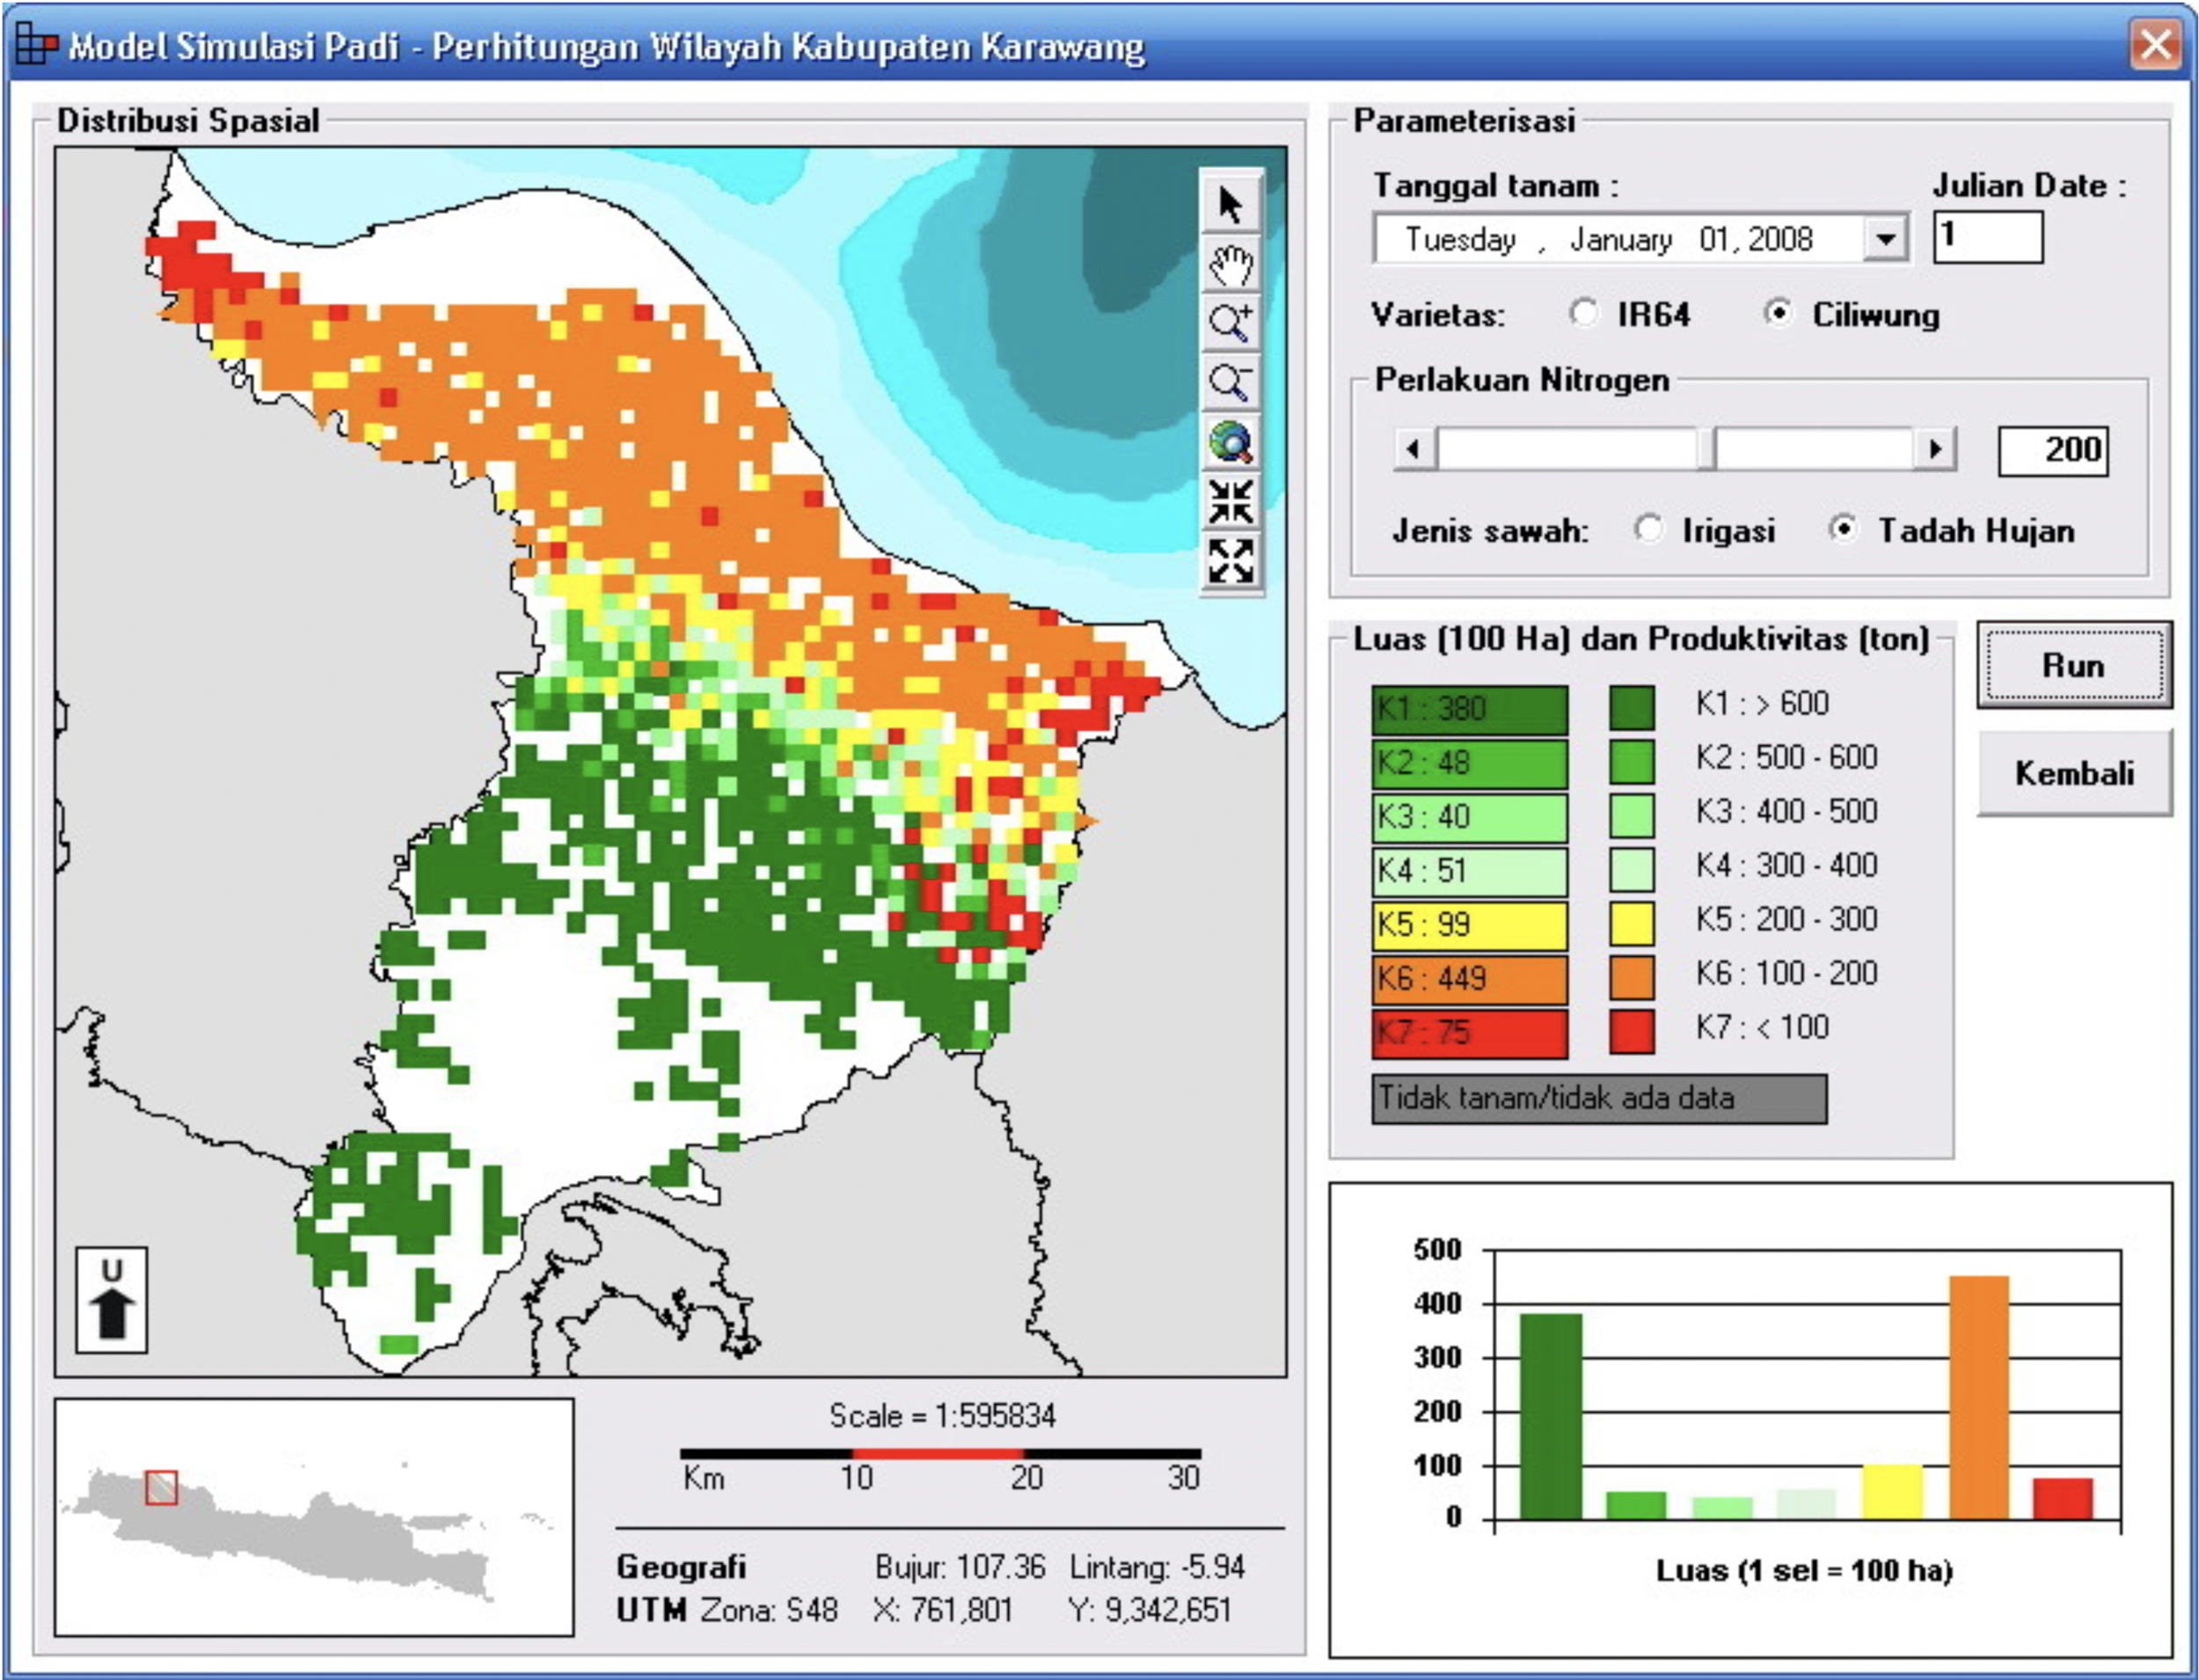Choose Irigasi as jenis sawah
This screenshot has width=2199, height=1680.
(x=1648, y=529)
